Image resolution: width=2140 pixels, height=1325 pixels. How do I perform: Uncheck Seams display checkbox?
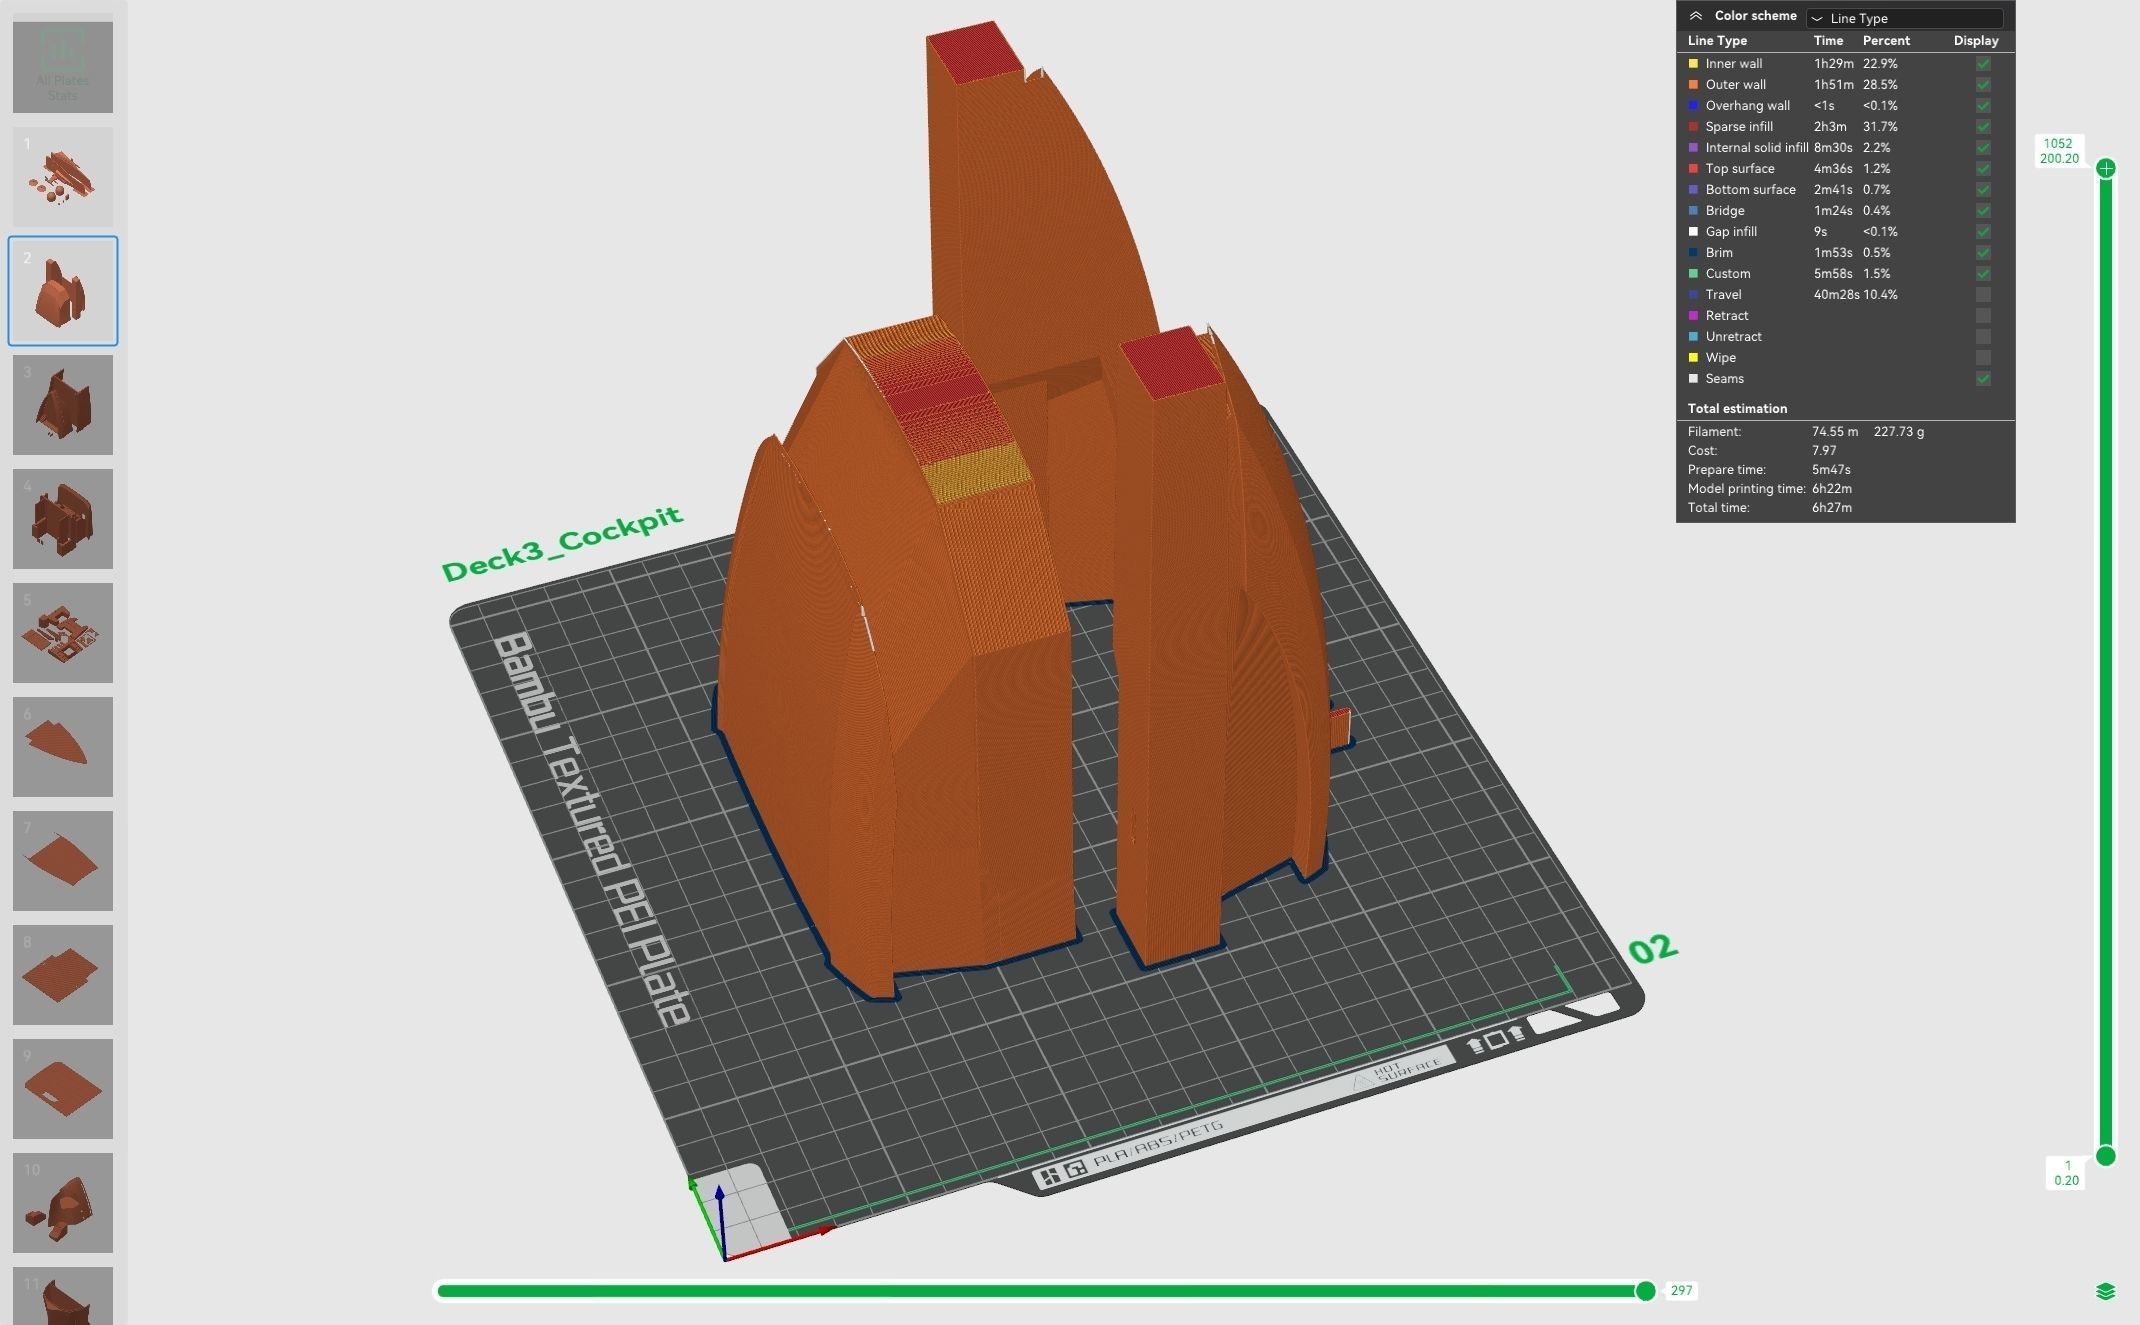1983,379
